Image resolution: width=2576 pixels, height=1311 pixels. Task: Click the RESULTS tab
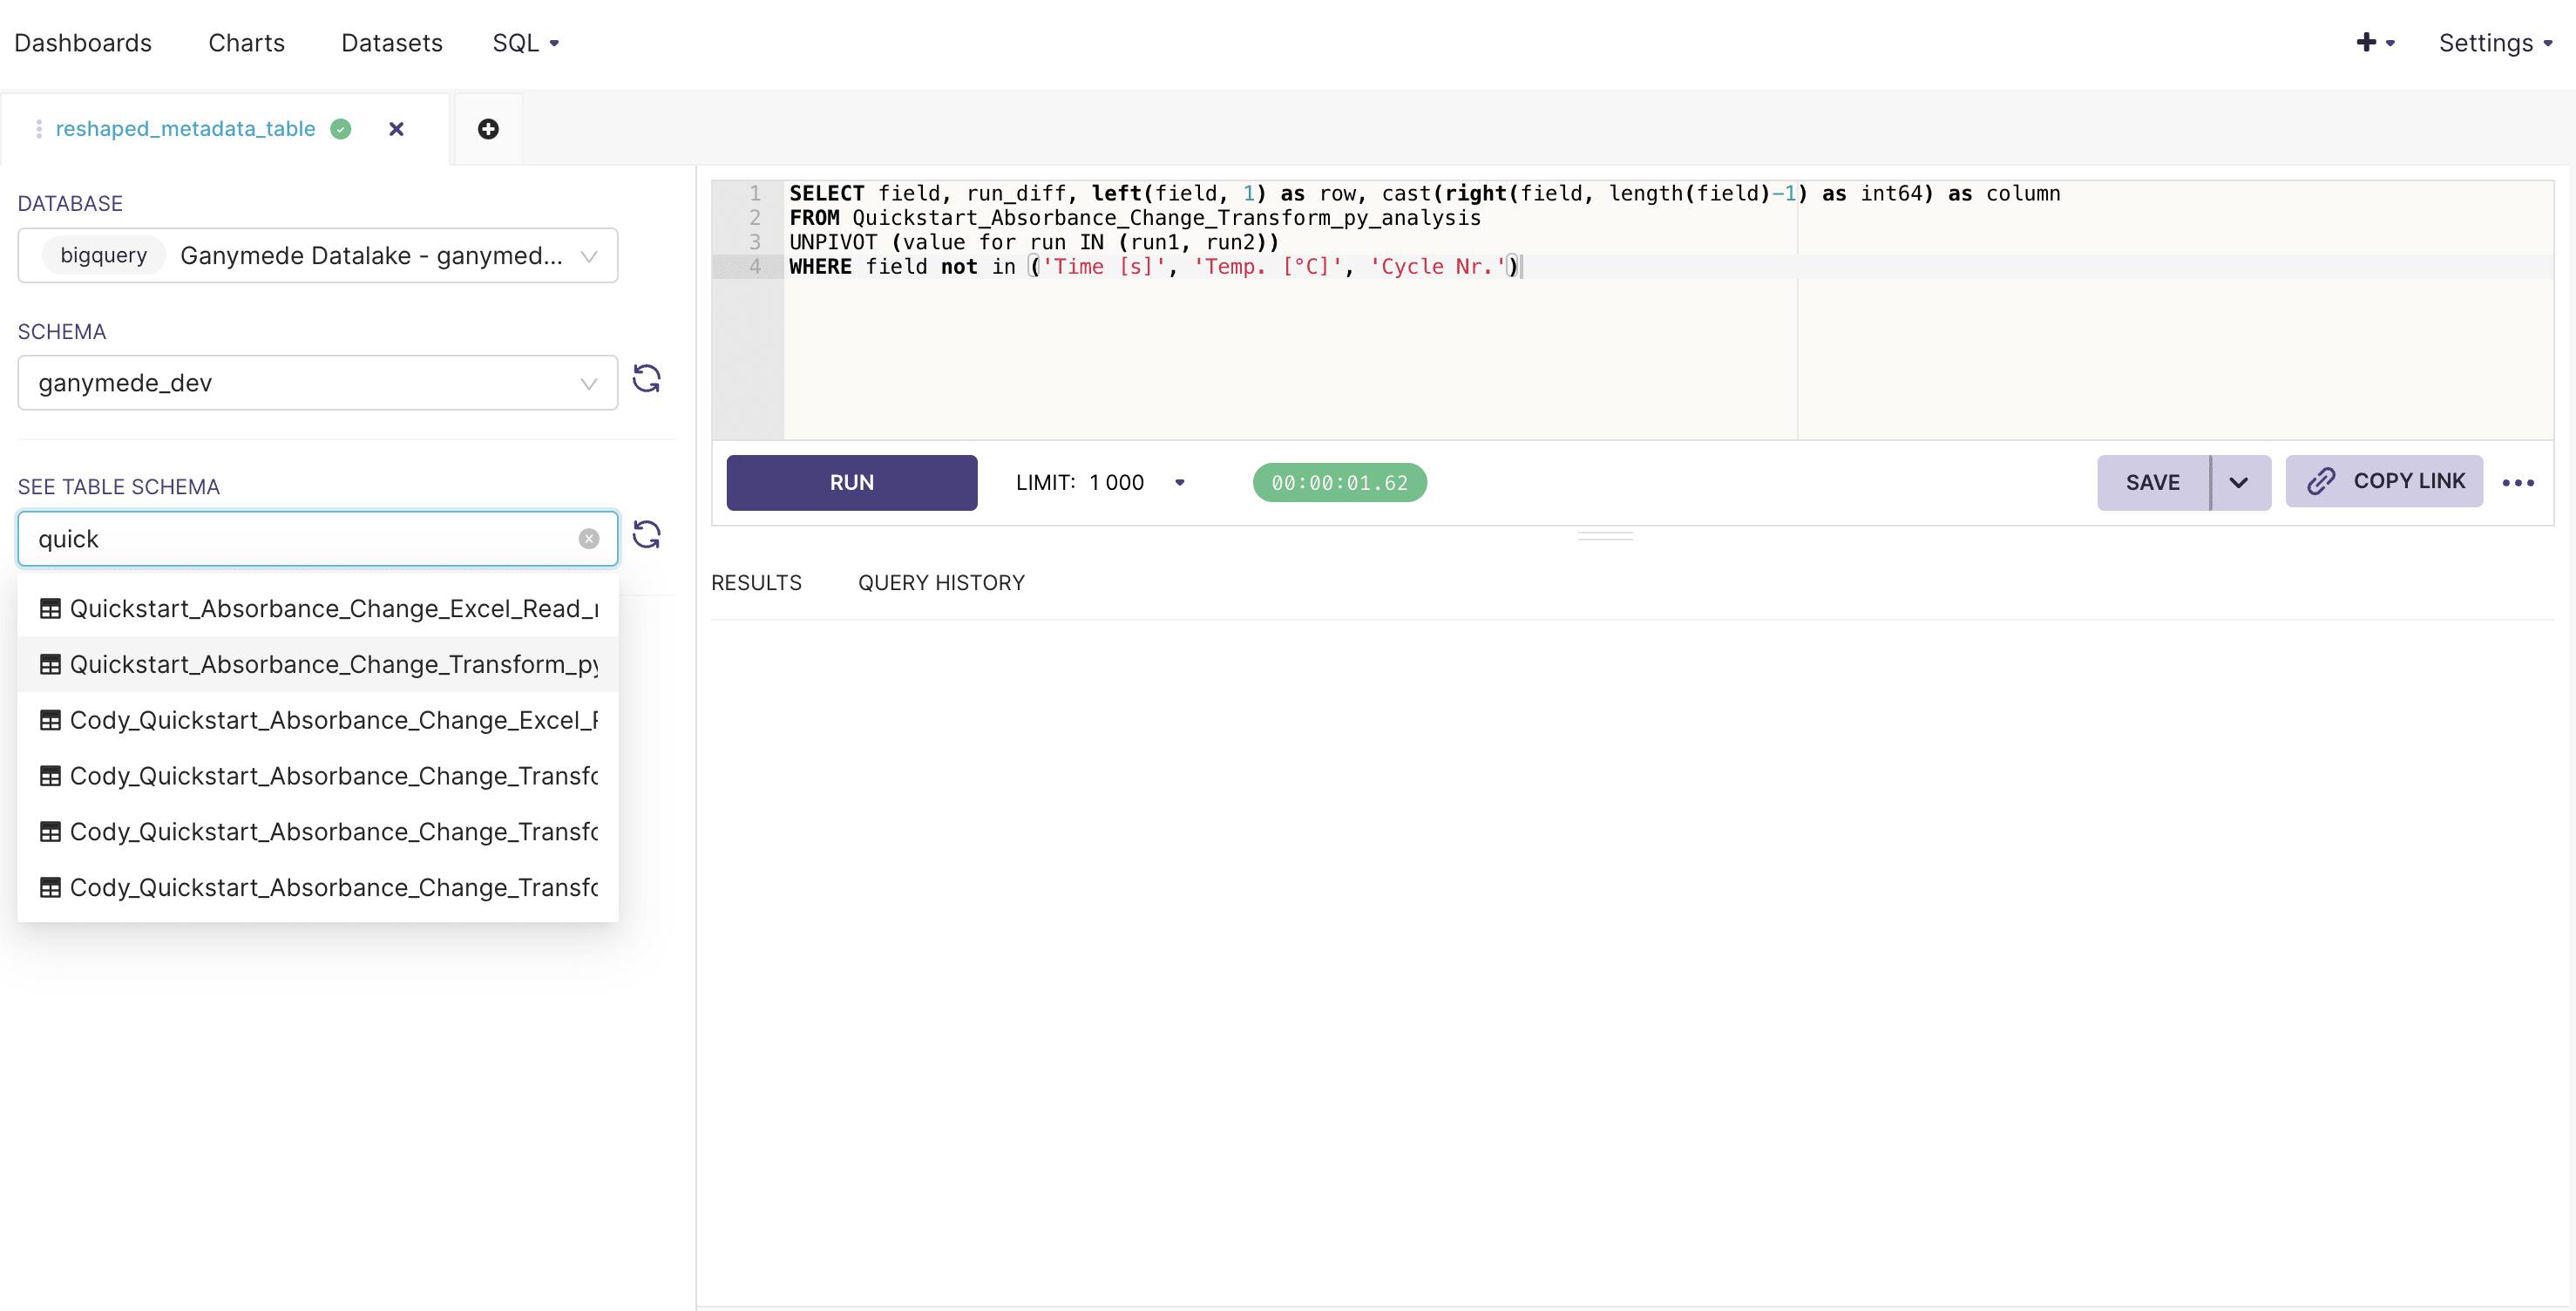pyautogui.click(x=757, y=582)
